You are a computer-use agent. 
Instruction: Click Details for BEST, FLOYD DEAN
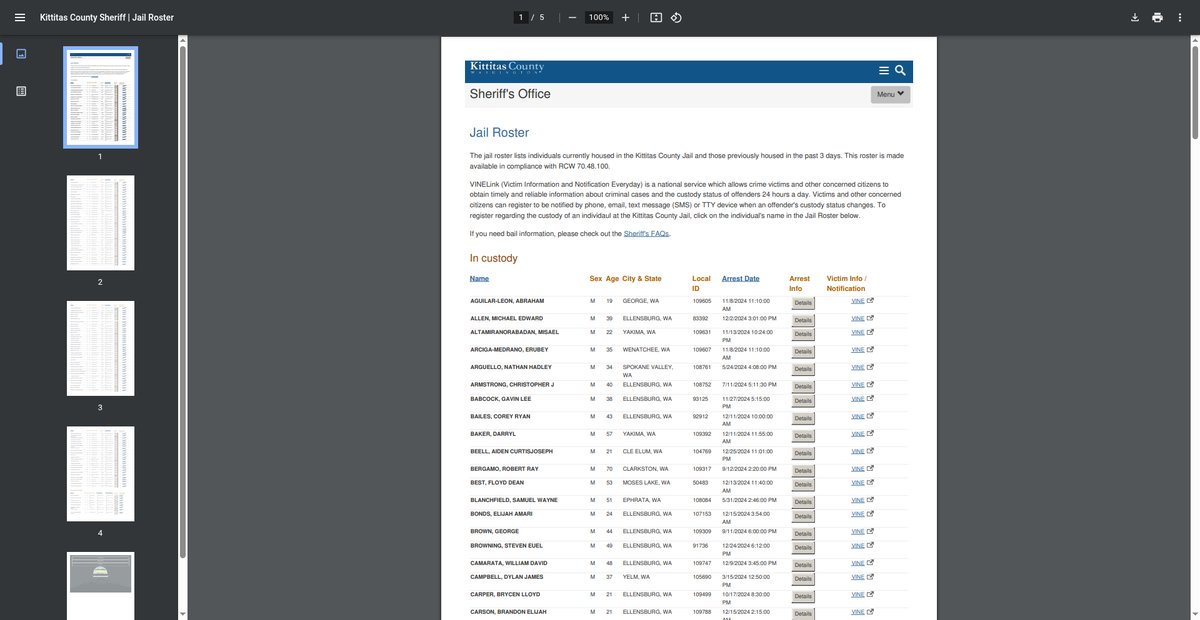tap(803, 485)
